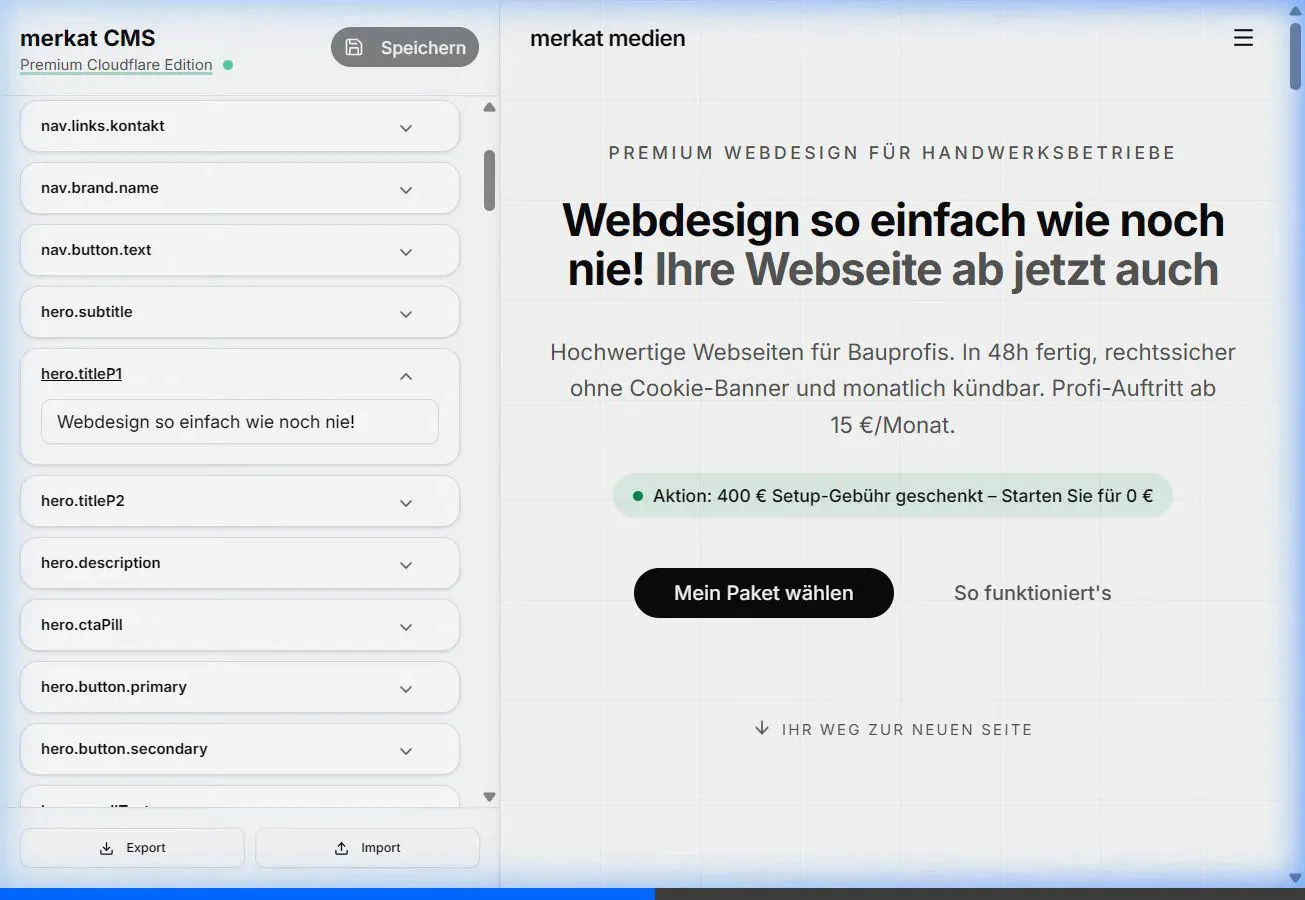Expand hero.button.primary entry

coord(406,688)
